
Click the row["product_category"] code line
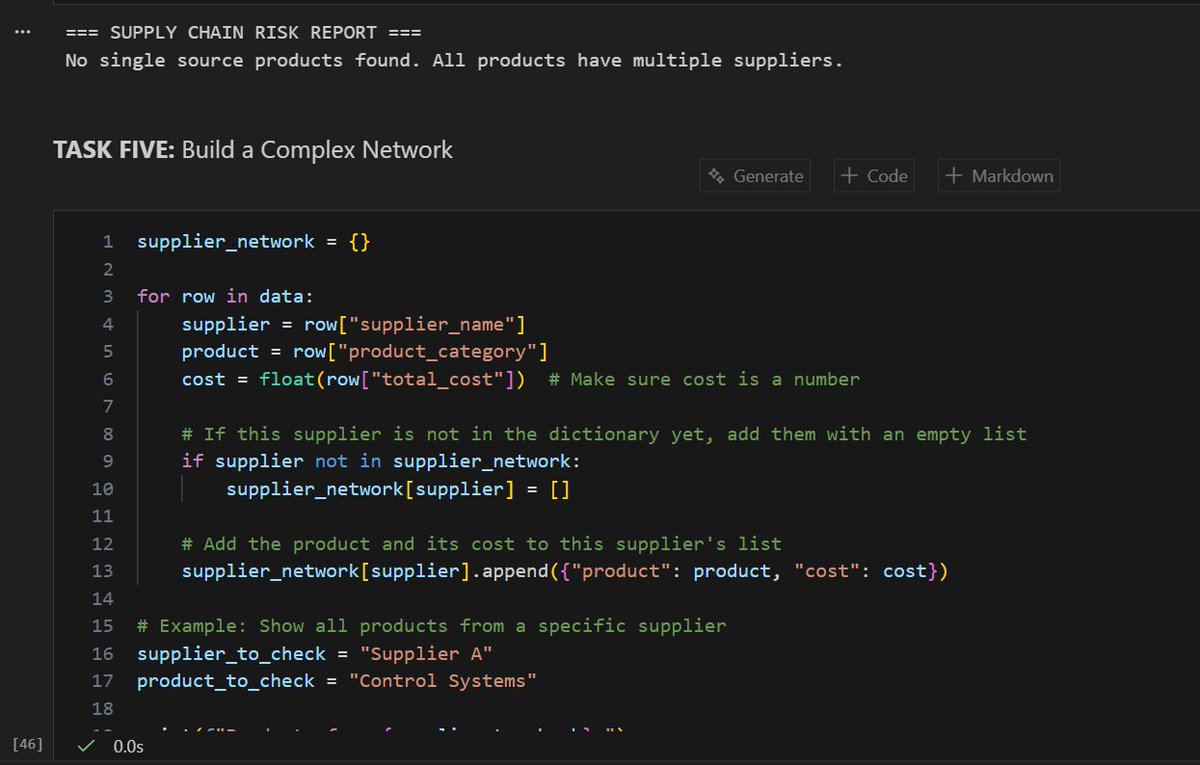coord(365,352)
